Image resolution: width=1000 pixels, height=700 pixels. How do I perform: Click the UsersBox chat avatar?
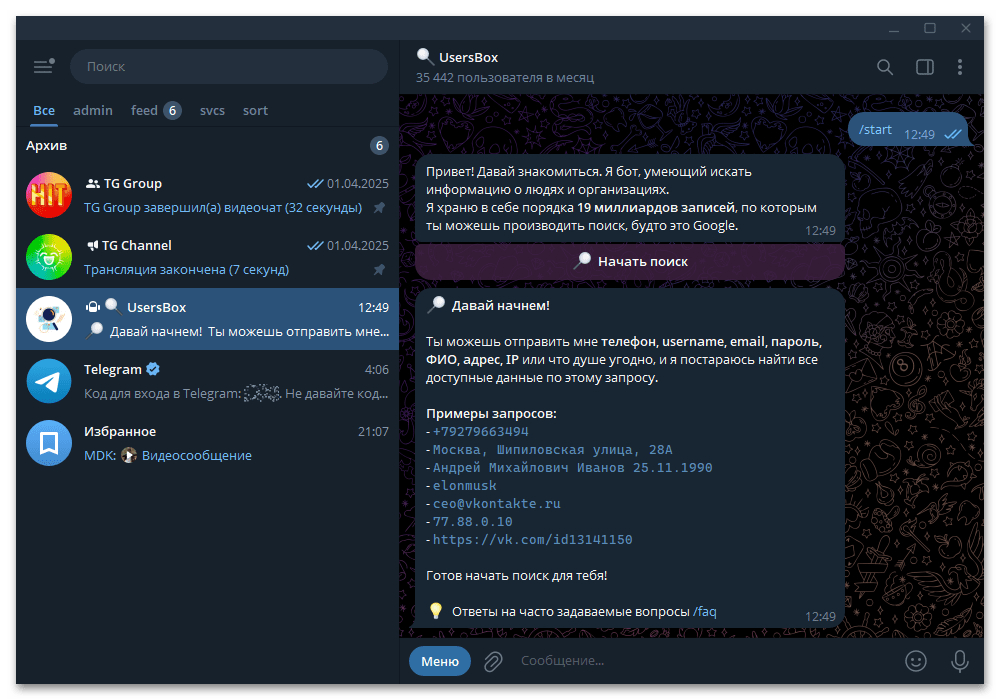click(x=49, y=319)
